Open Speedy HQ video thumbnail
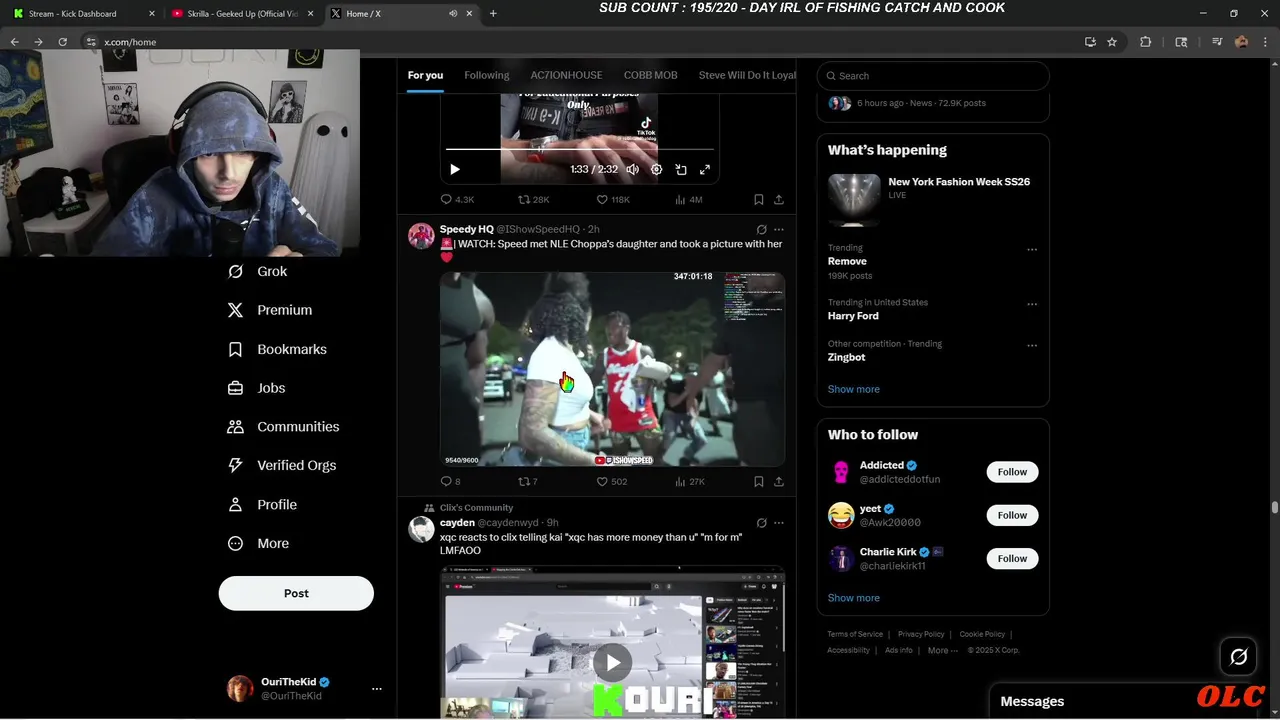Image resolution: width=1280 pixels, height=720 pixels. point(612,369)
